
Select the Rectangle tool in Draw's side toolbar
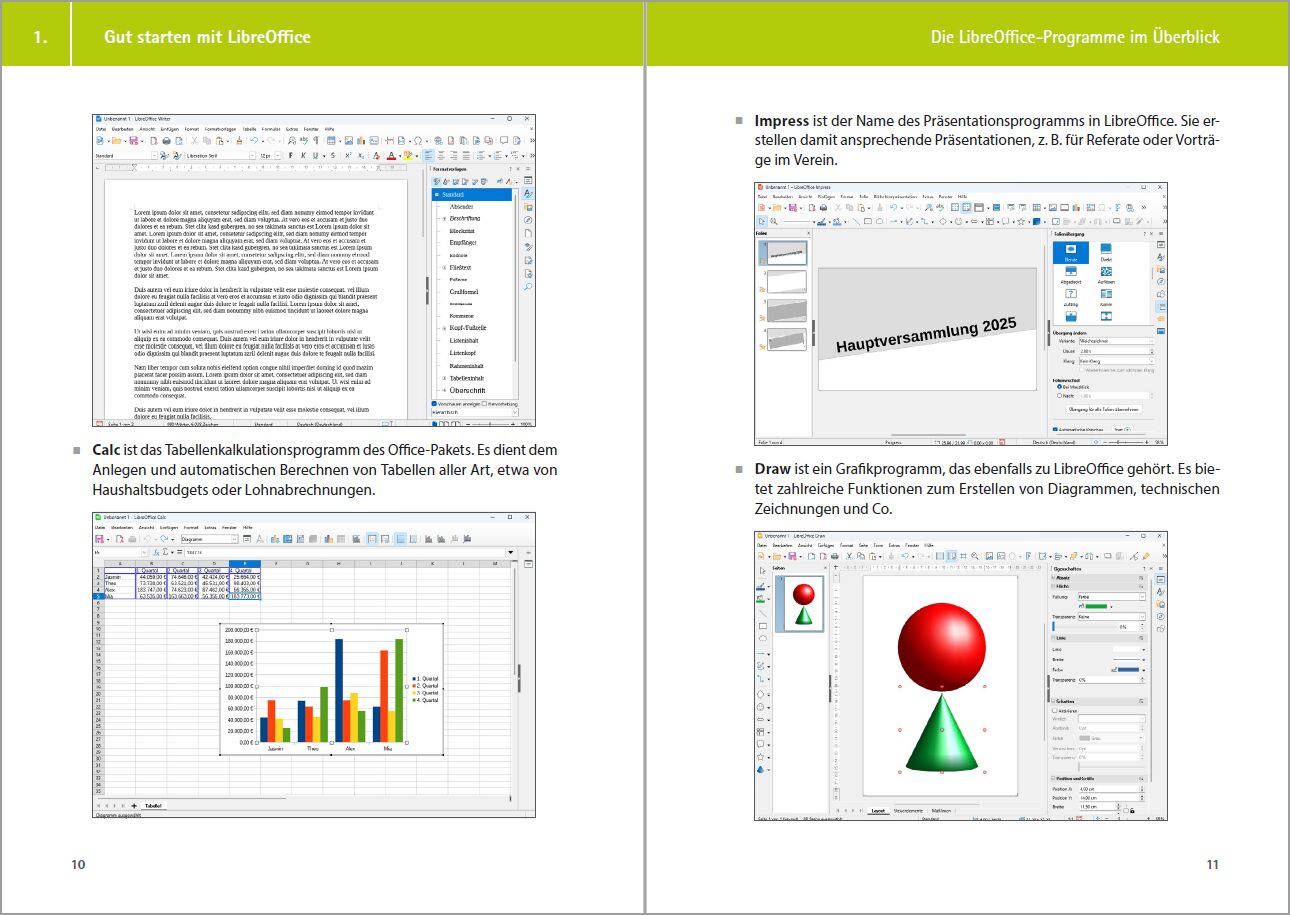(763, 626)
